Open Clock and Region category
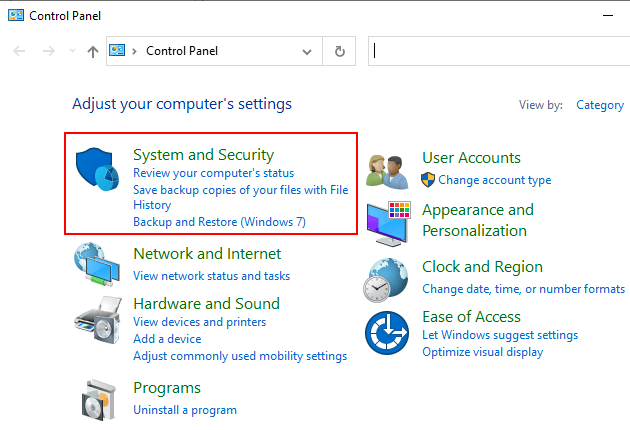630x430 pixels. pos(483,267)
